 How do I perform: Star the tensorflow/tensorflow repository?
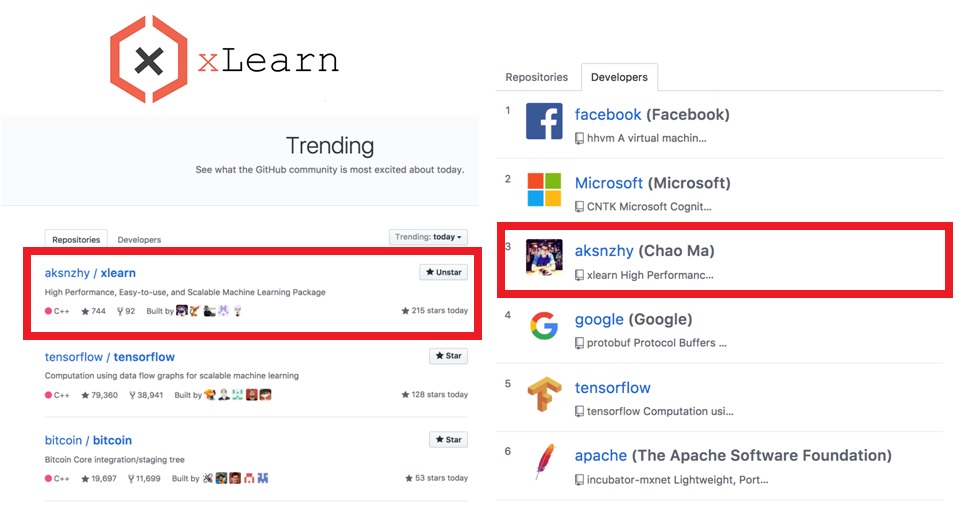tap(448, 356)
